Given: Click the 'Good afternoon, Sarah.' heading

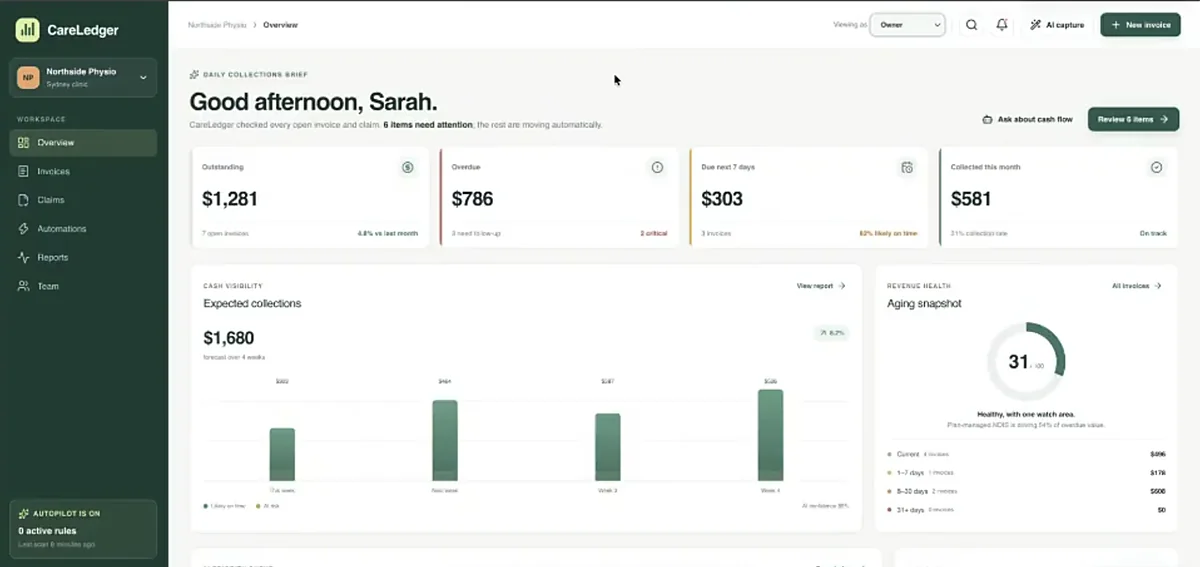Looking at the screenshot, I should 313,101.
